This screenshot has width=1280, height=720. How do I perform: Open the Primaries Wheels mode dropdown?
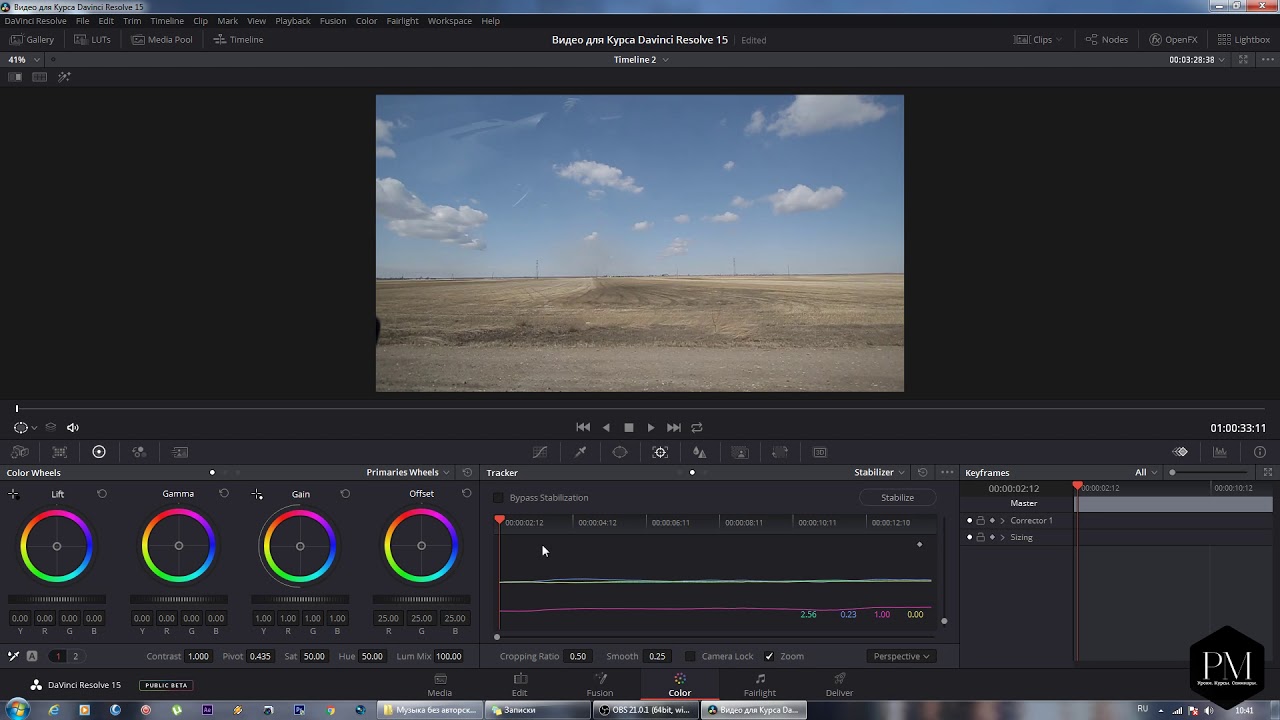[x=409, y=472]
